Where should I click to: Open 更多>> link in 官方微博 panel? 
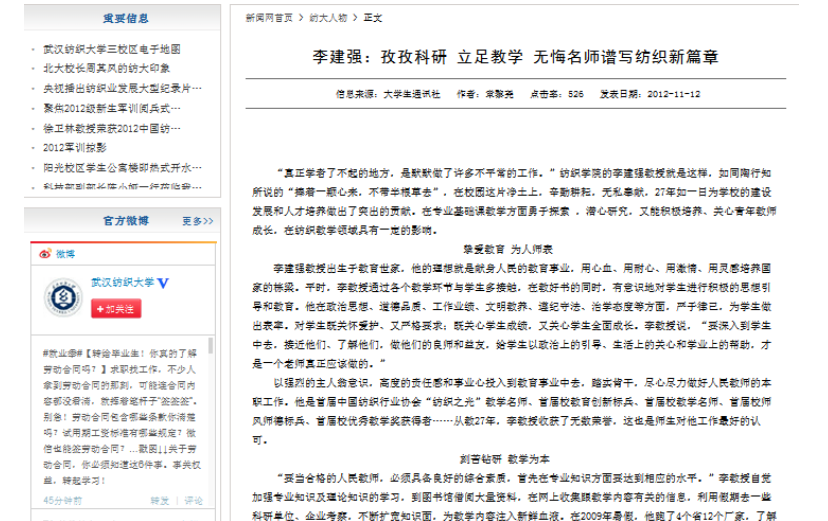coord(198,220)
